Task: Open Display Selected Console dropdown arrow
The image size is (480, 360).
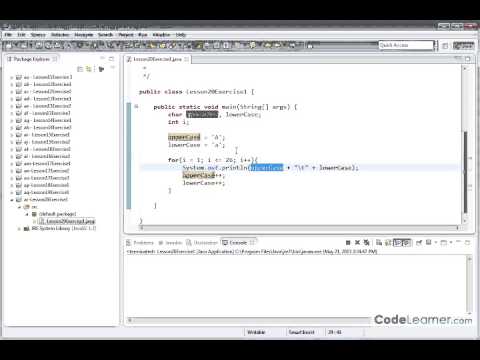Action: point(436,242)
